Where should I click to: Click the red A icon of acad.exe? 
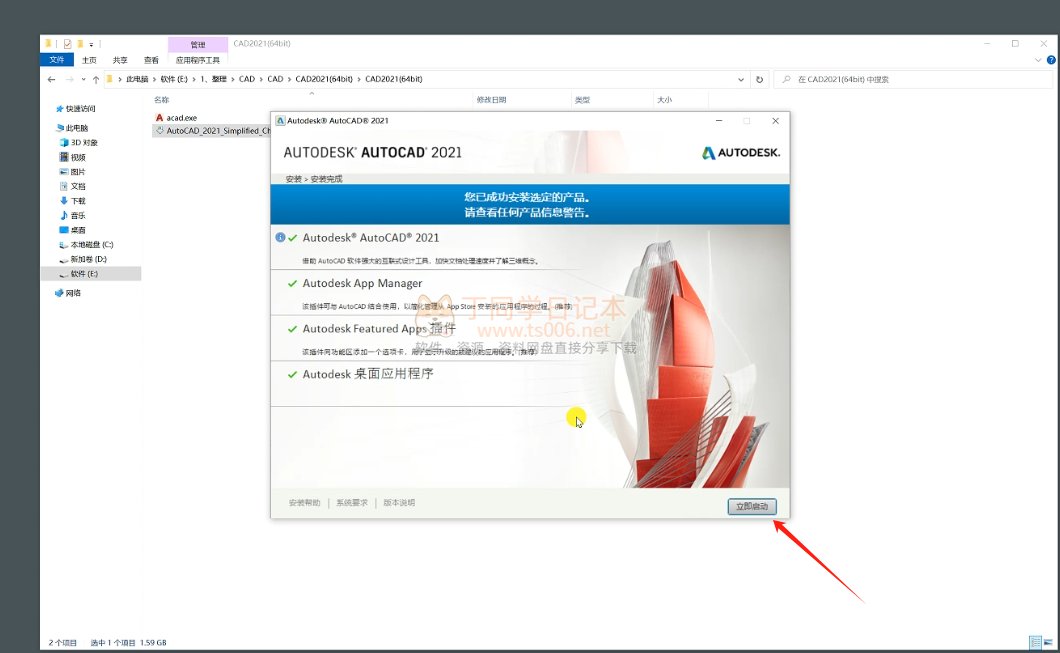pos(160,118)
